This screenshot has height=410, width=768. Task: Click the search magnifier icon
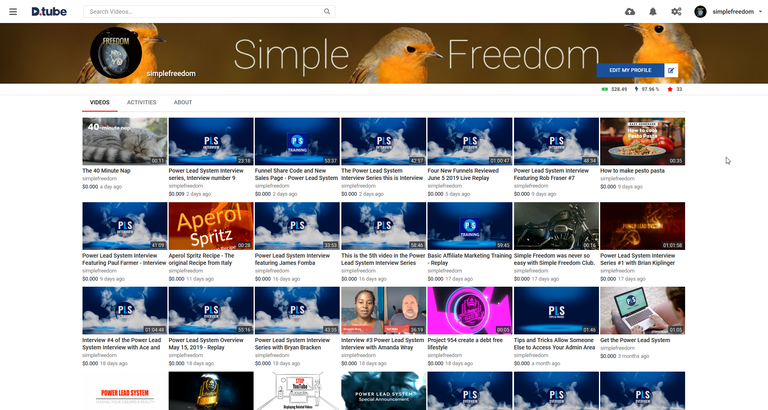coord(327,11)
